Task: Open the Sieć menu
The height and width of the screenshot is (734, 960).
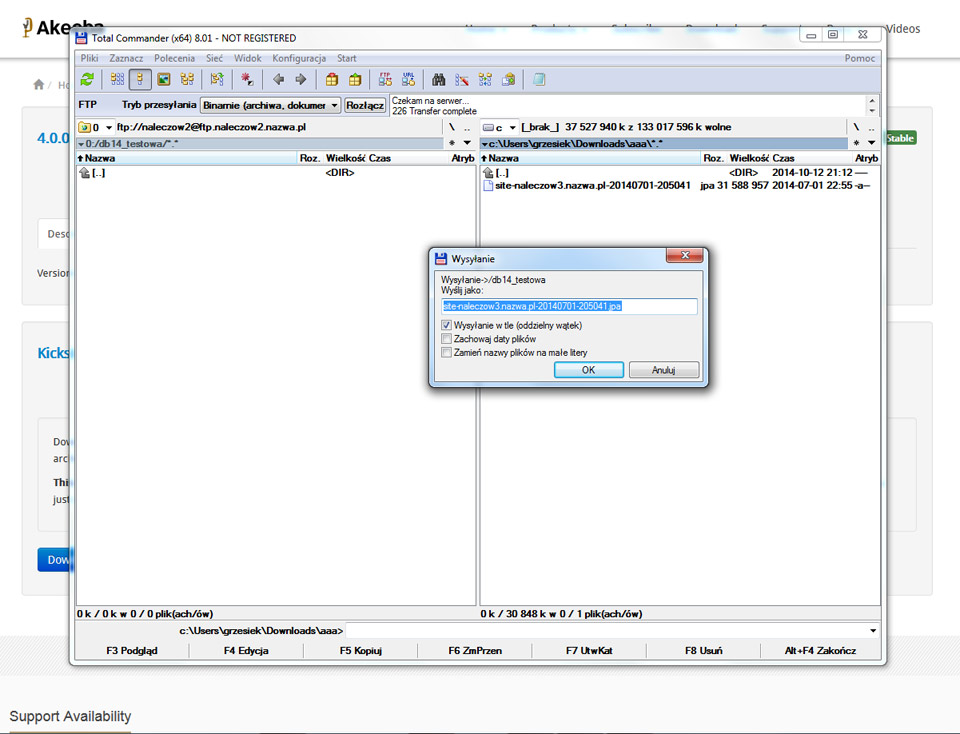Action: pyautogui.click(x=214, y=58)
